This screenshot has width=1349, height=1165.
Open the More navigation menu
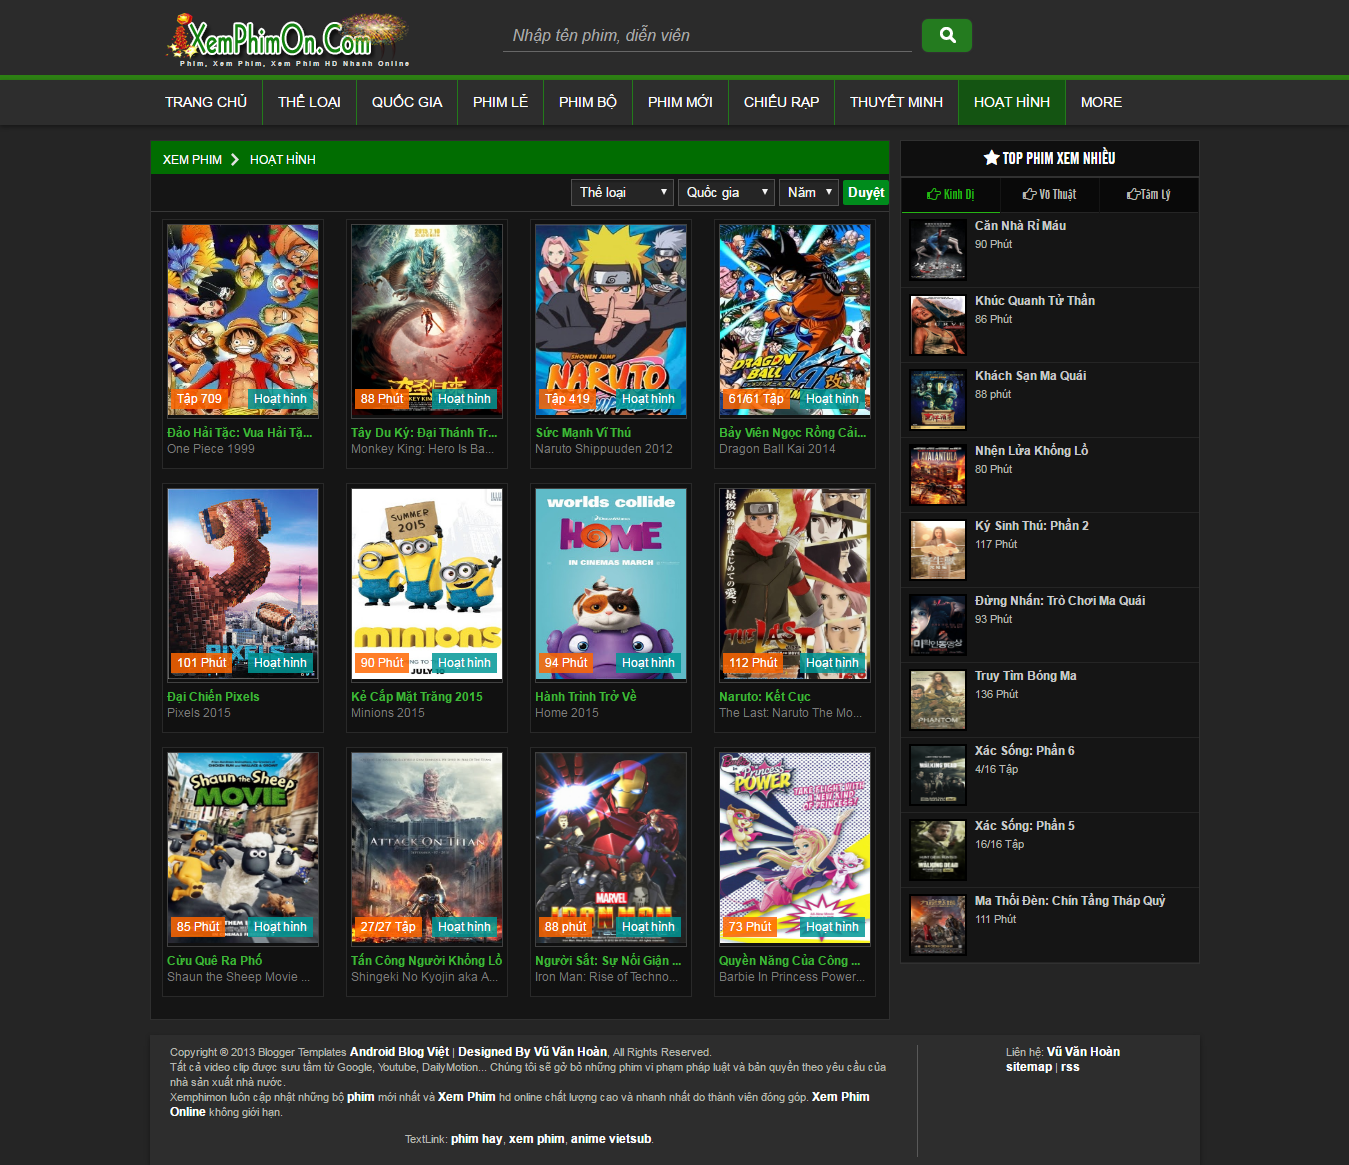point(1101,102)
